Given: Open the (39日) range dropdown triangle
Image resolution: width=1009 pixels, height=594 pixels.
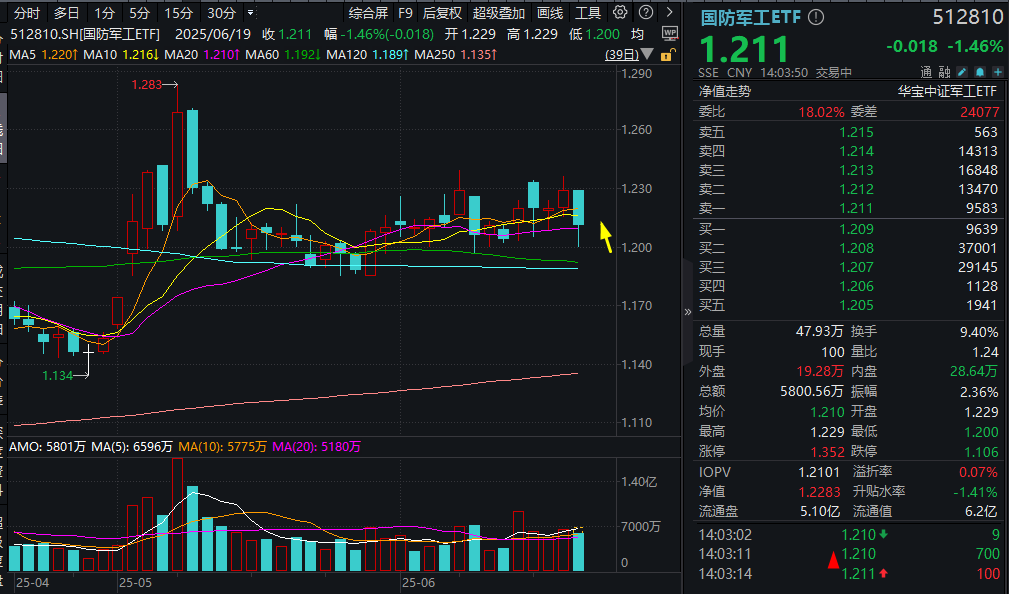Looking at the screenshot, I should click(x=648, y=55).
